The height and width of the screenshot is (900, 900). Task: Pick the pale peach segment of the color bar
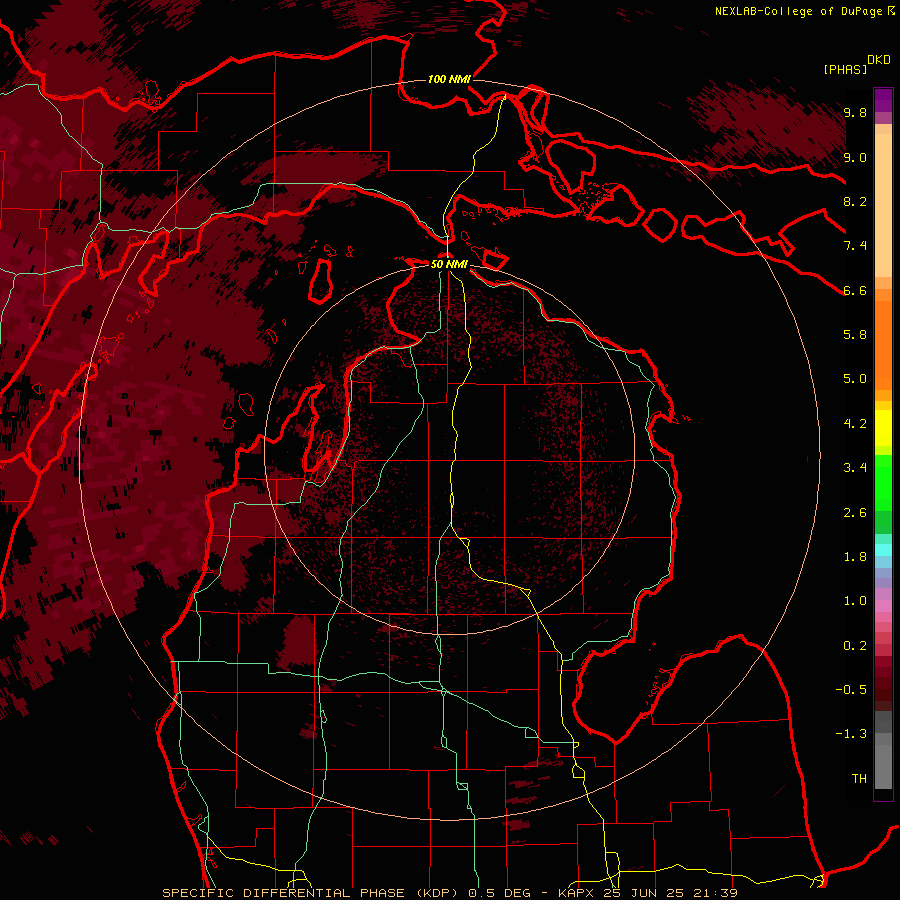point(883,205)
